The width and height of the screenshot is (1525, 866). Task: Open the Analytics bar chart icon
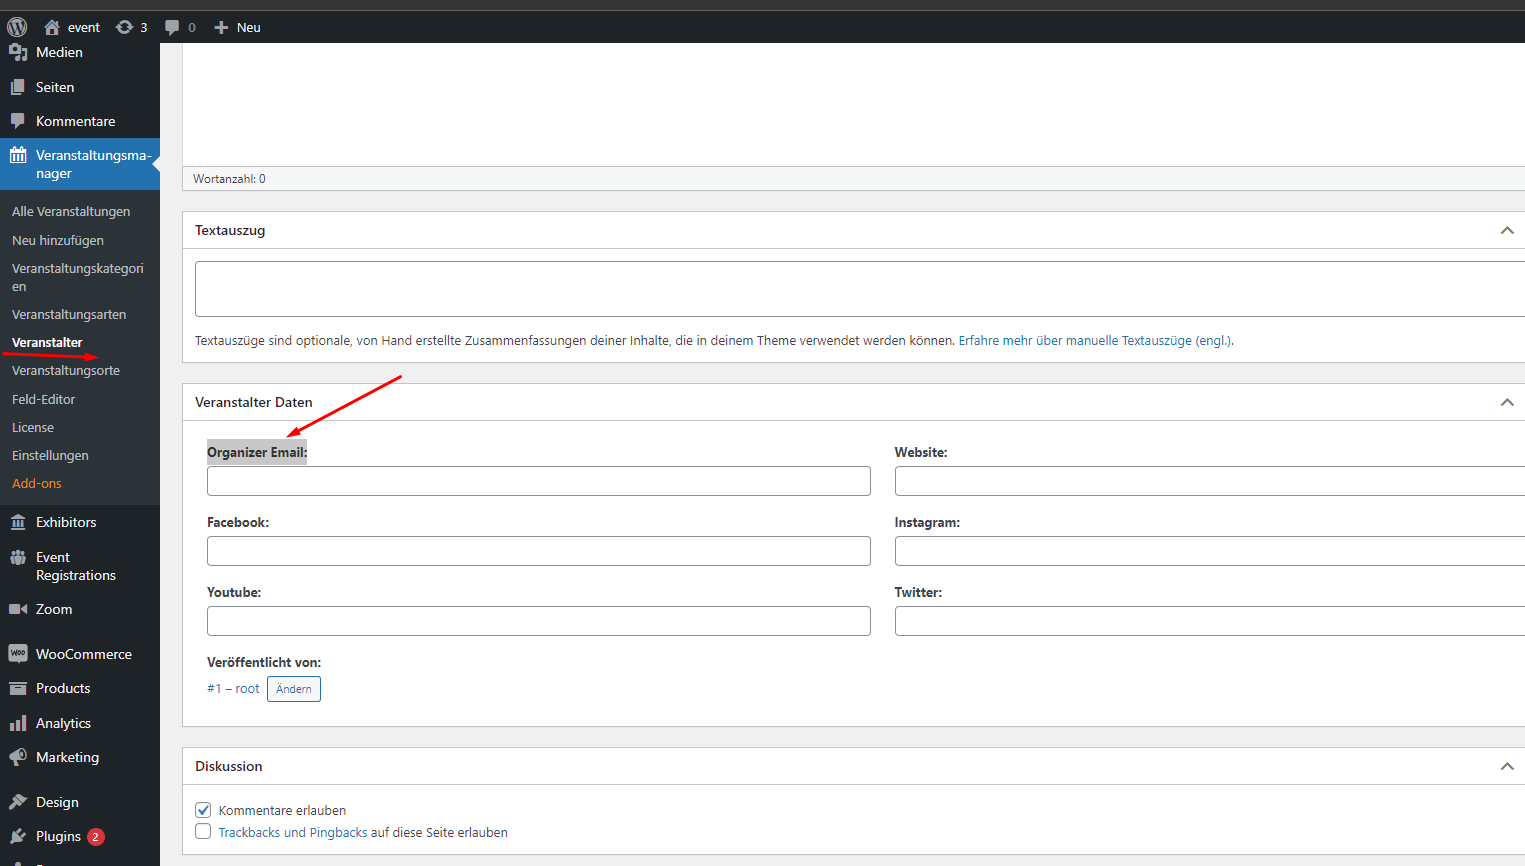coord(18,722)
